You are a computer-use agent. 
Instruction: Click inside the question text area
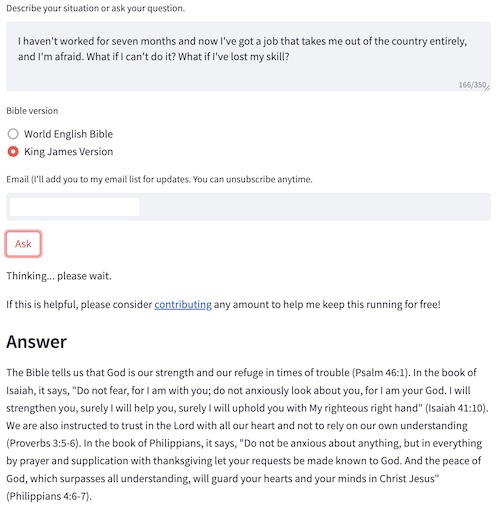point(248,57)
